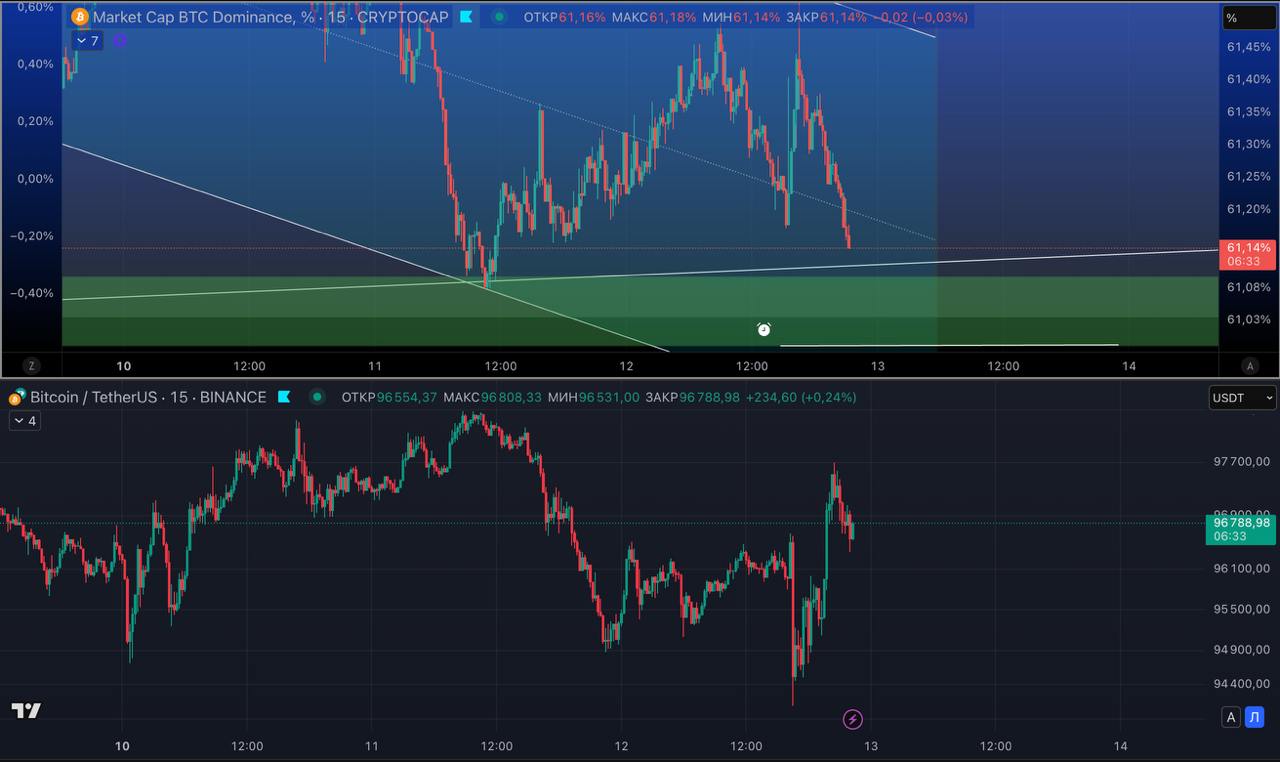Click the TradingView logo
This screenshot has height=762, width=1280.
[x=26, y=711]
